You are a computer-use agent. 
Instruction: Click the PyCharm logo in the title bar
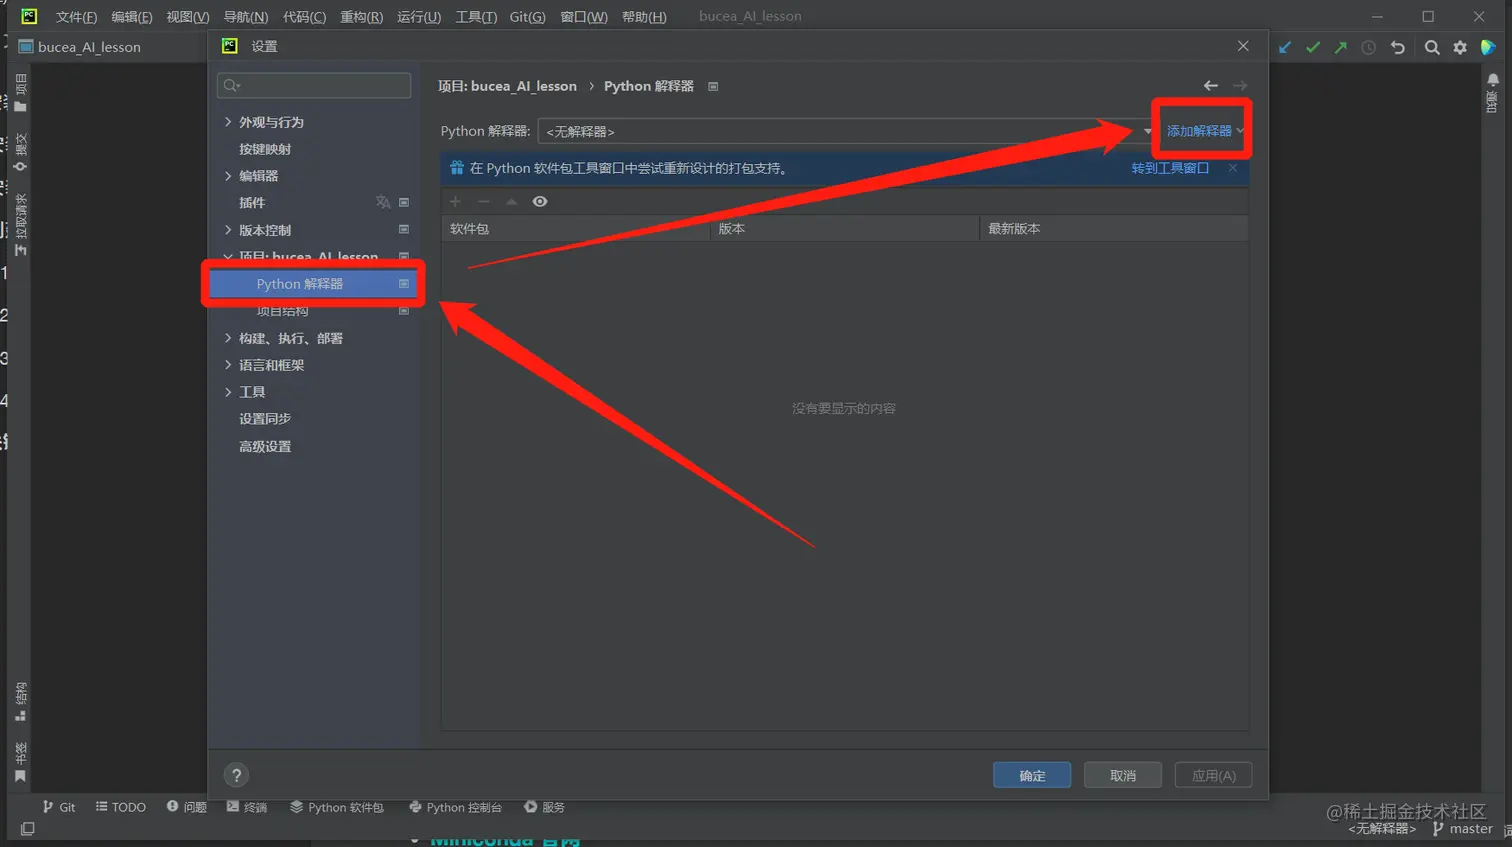pyautogui.click(x=29, y=16)
